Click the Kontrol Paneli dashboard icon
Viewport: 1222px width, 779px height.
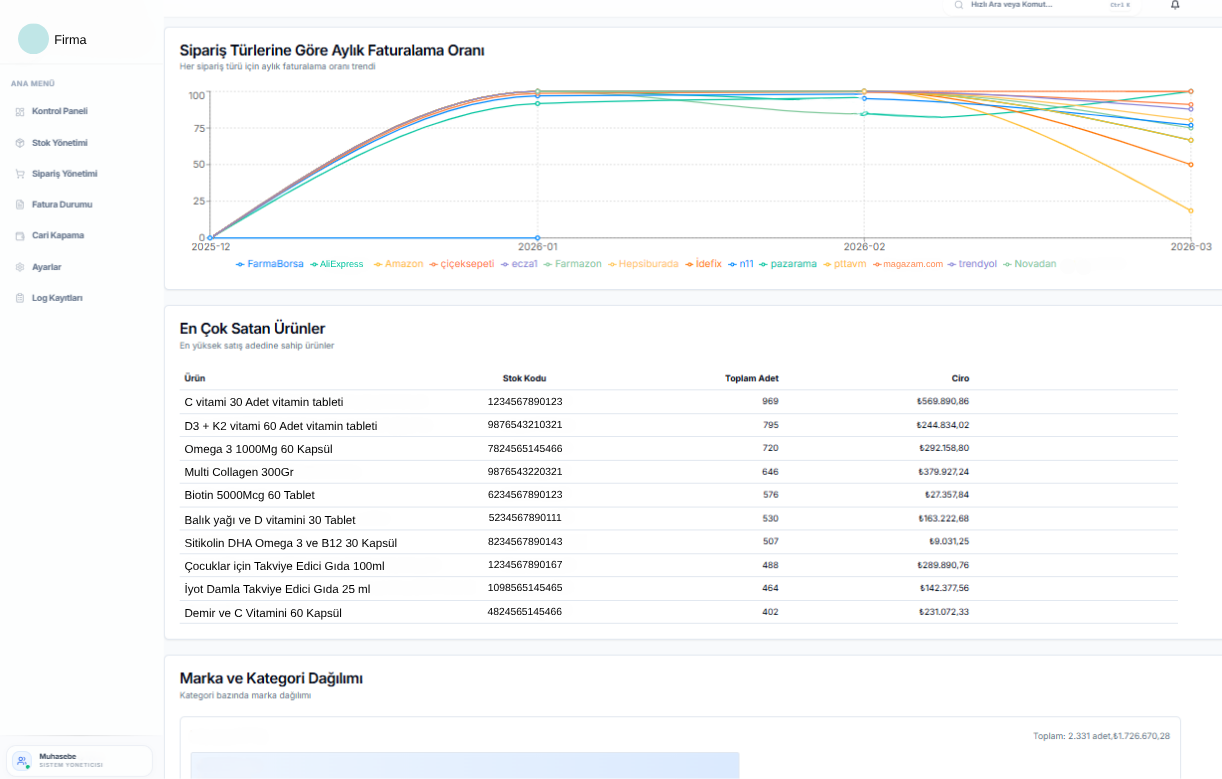click(20, 112)
